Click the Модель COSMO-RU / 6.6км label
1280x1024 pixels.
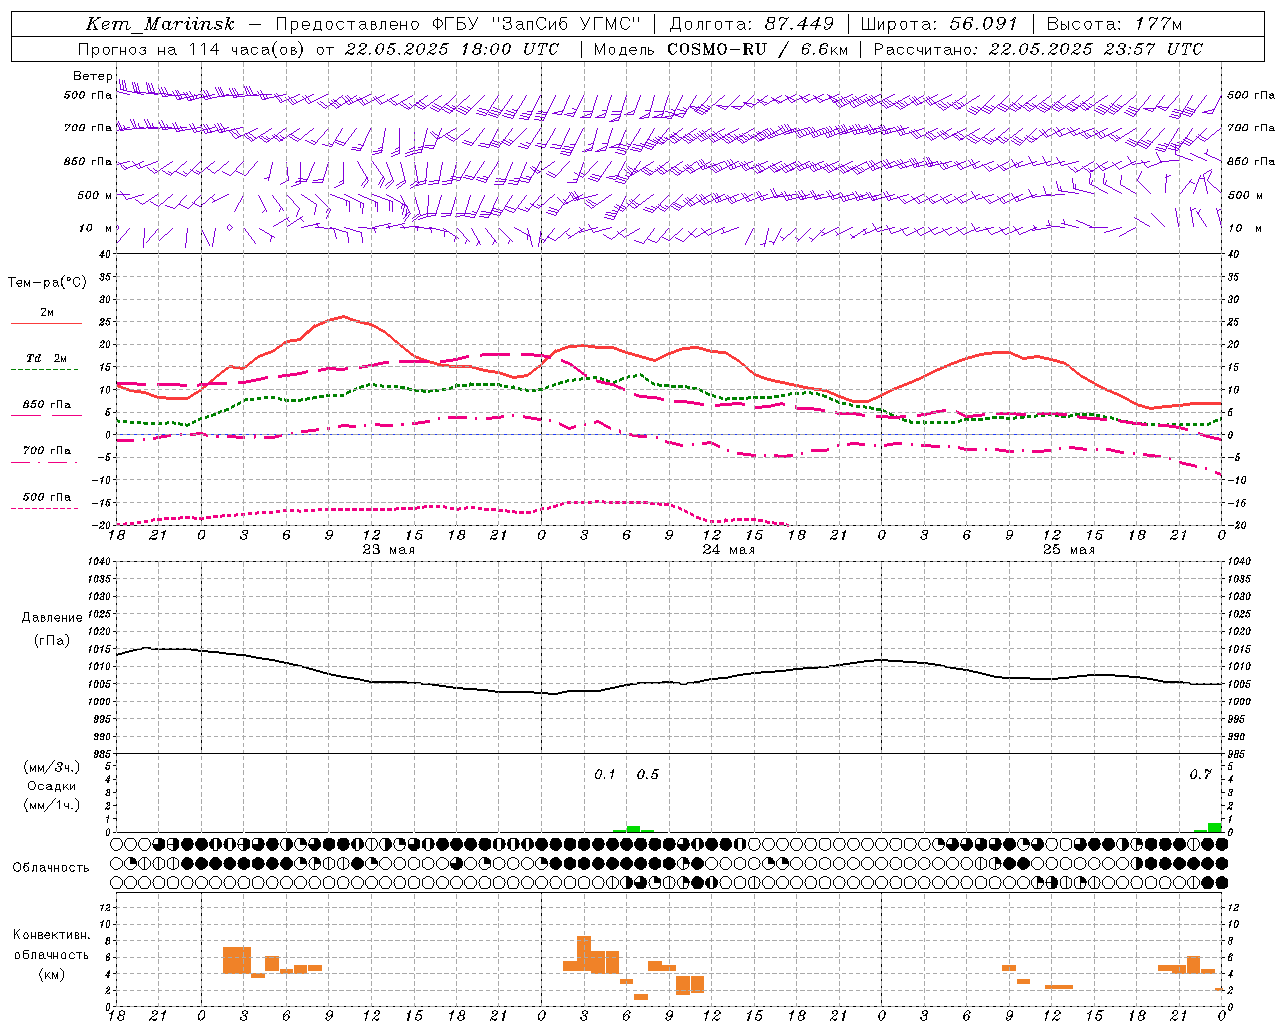click(720, 49)
